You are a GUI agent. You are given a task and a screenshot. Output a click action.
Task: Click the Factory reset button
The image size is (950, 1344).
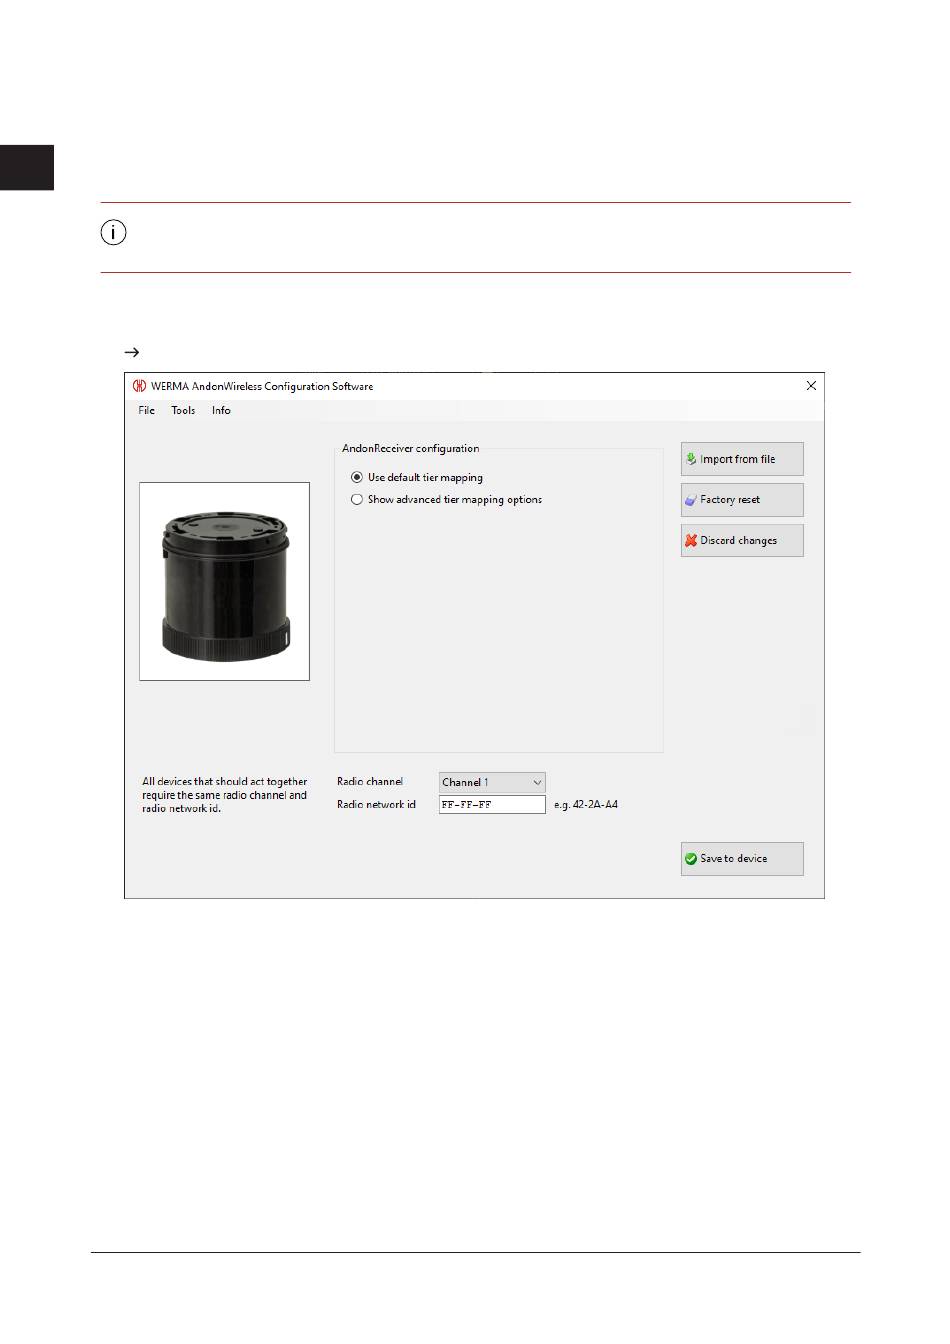[x=742, y=500]
